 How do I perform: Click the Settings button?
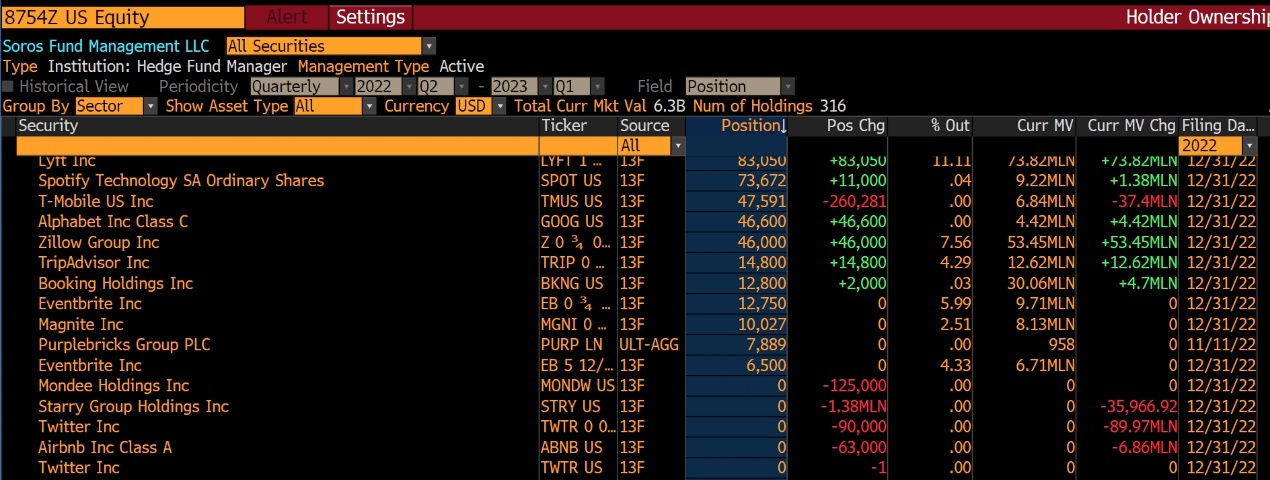point(370,17)
